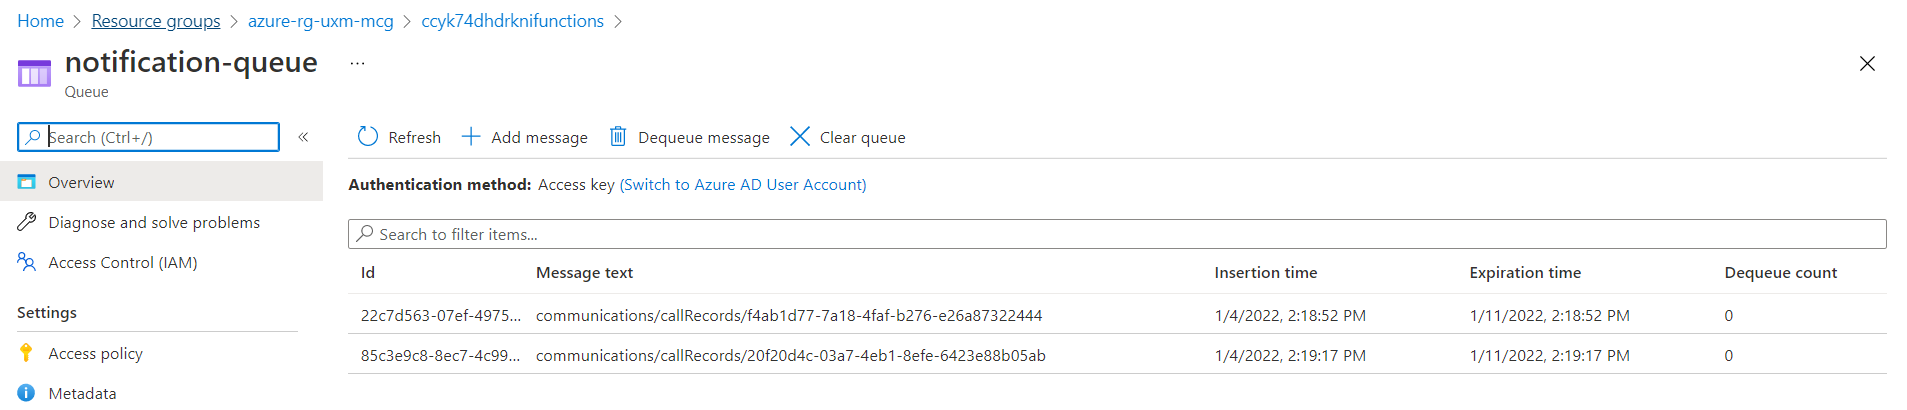Click the Access Control (IAM) people icon
This screenshot has height=410, width=1907.
(x=27, y=262)
